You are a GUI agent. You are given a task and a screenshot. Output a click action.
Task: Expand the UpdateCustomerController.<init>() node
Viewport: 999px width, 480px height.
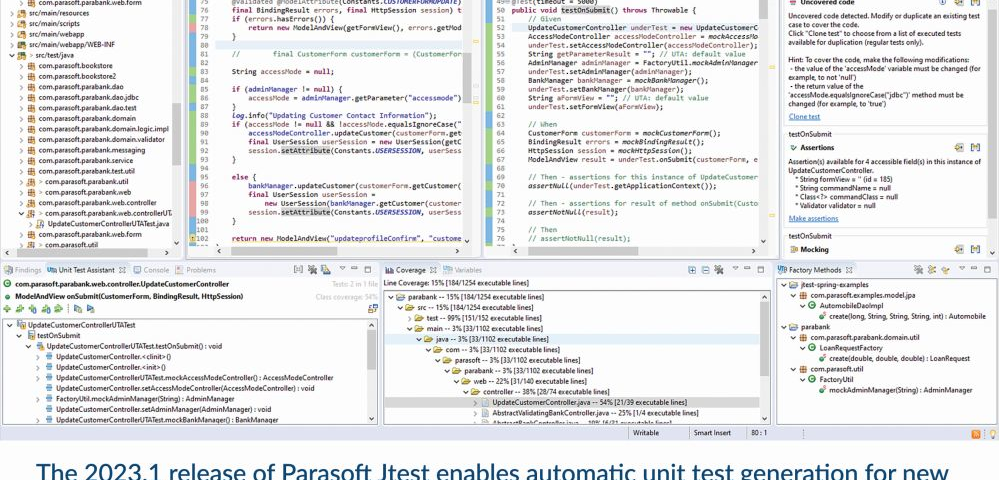38,367
